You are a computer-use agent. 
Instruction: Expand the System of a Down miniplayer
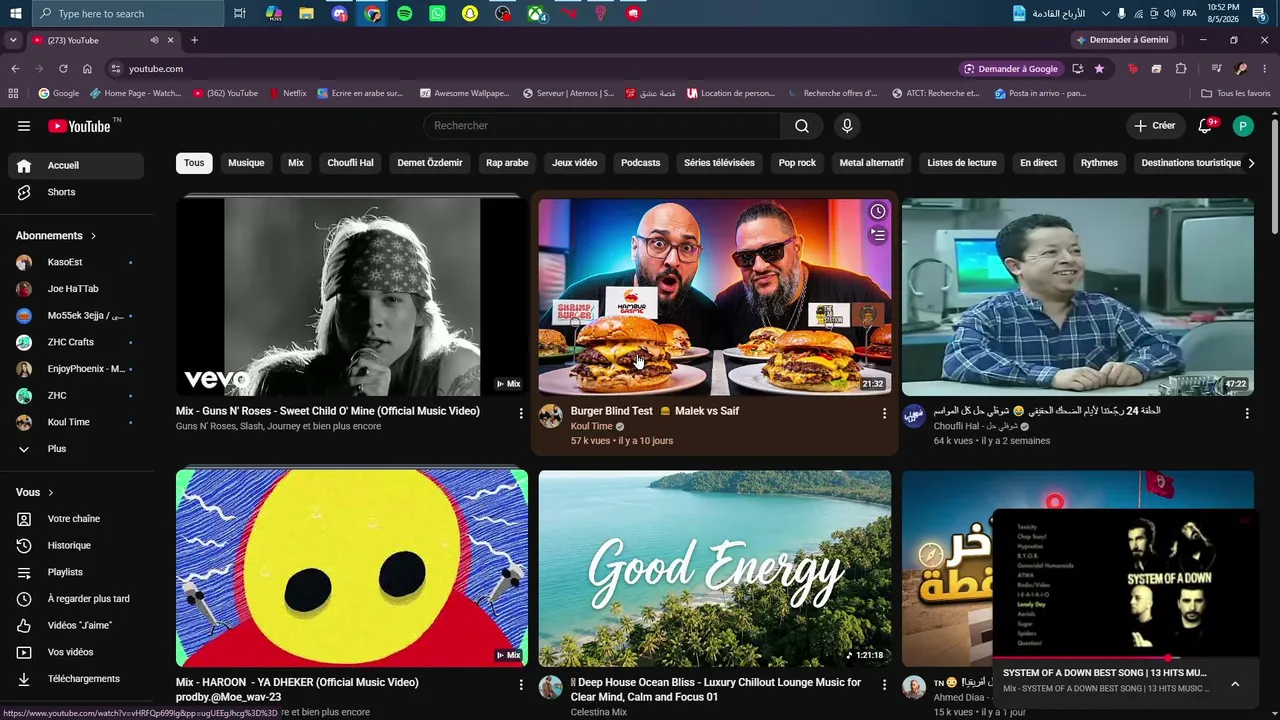pos(1235,684)
